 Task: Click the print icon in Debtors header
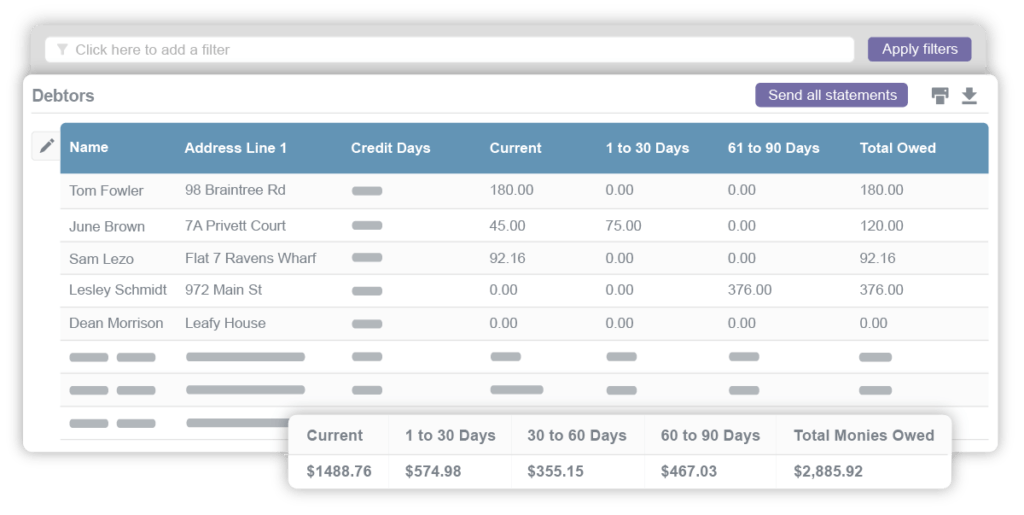point(940,96)
